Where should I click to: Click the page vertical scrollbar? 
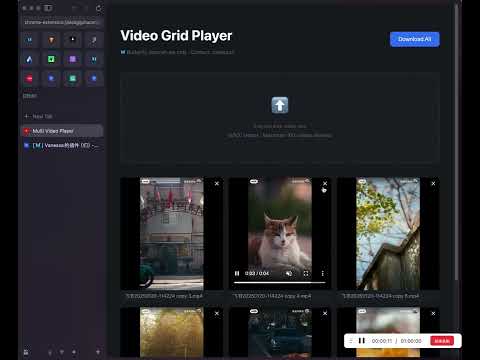pyautogui.click(x=456, y=142)
